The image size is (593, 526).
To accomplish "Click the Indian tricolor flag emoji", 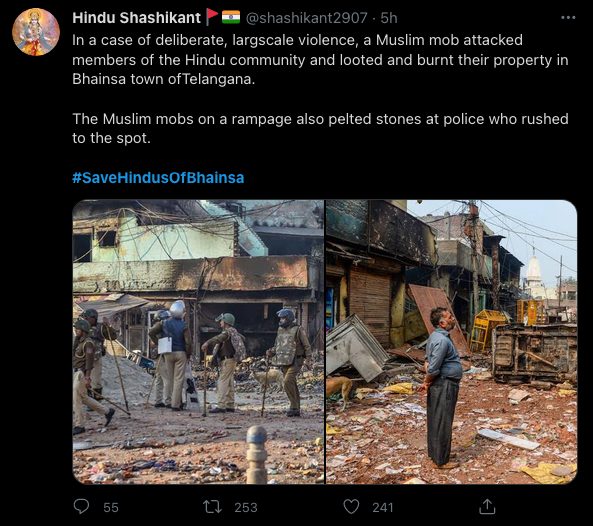I will (x=231, y=17).
